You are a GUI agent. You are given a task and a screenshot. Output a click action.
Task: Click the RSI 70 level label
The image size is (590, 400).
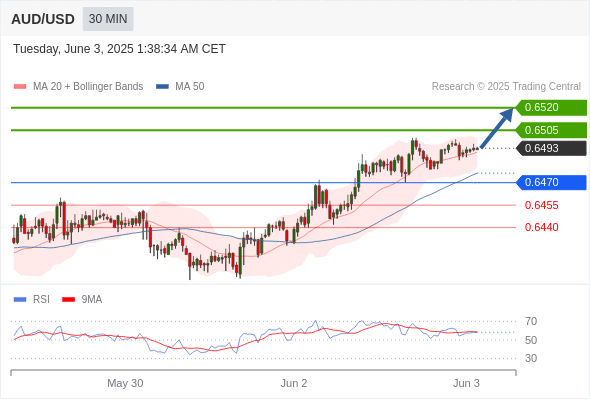click(x=531, y=321)
